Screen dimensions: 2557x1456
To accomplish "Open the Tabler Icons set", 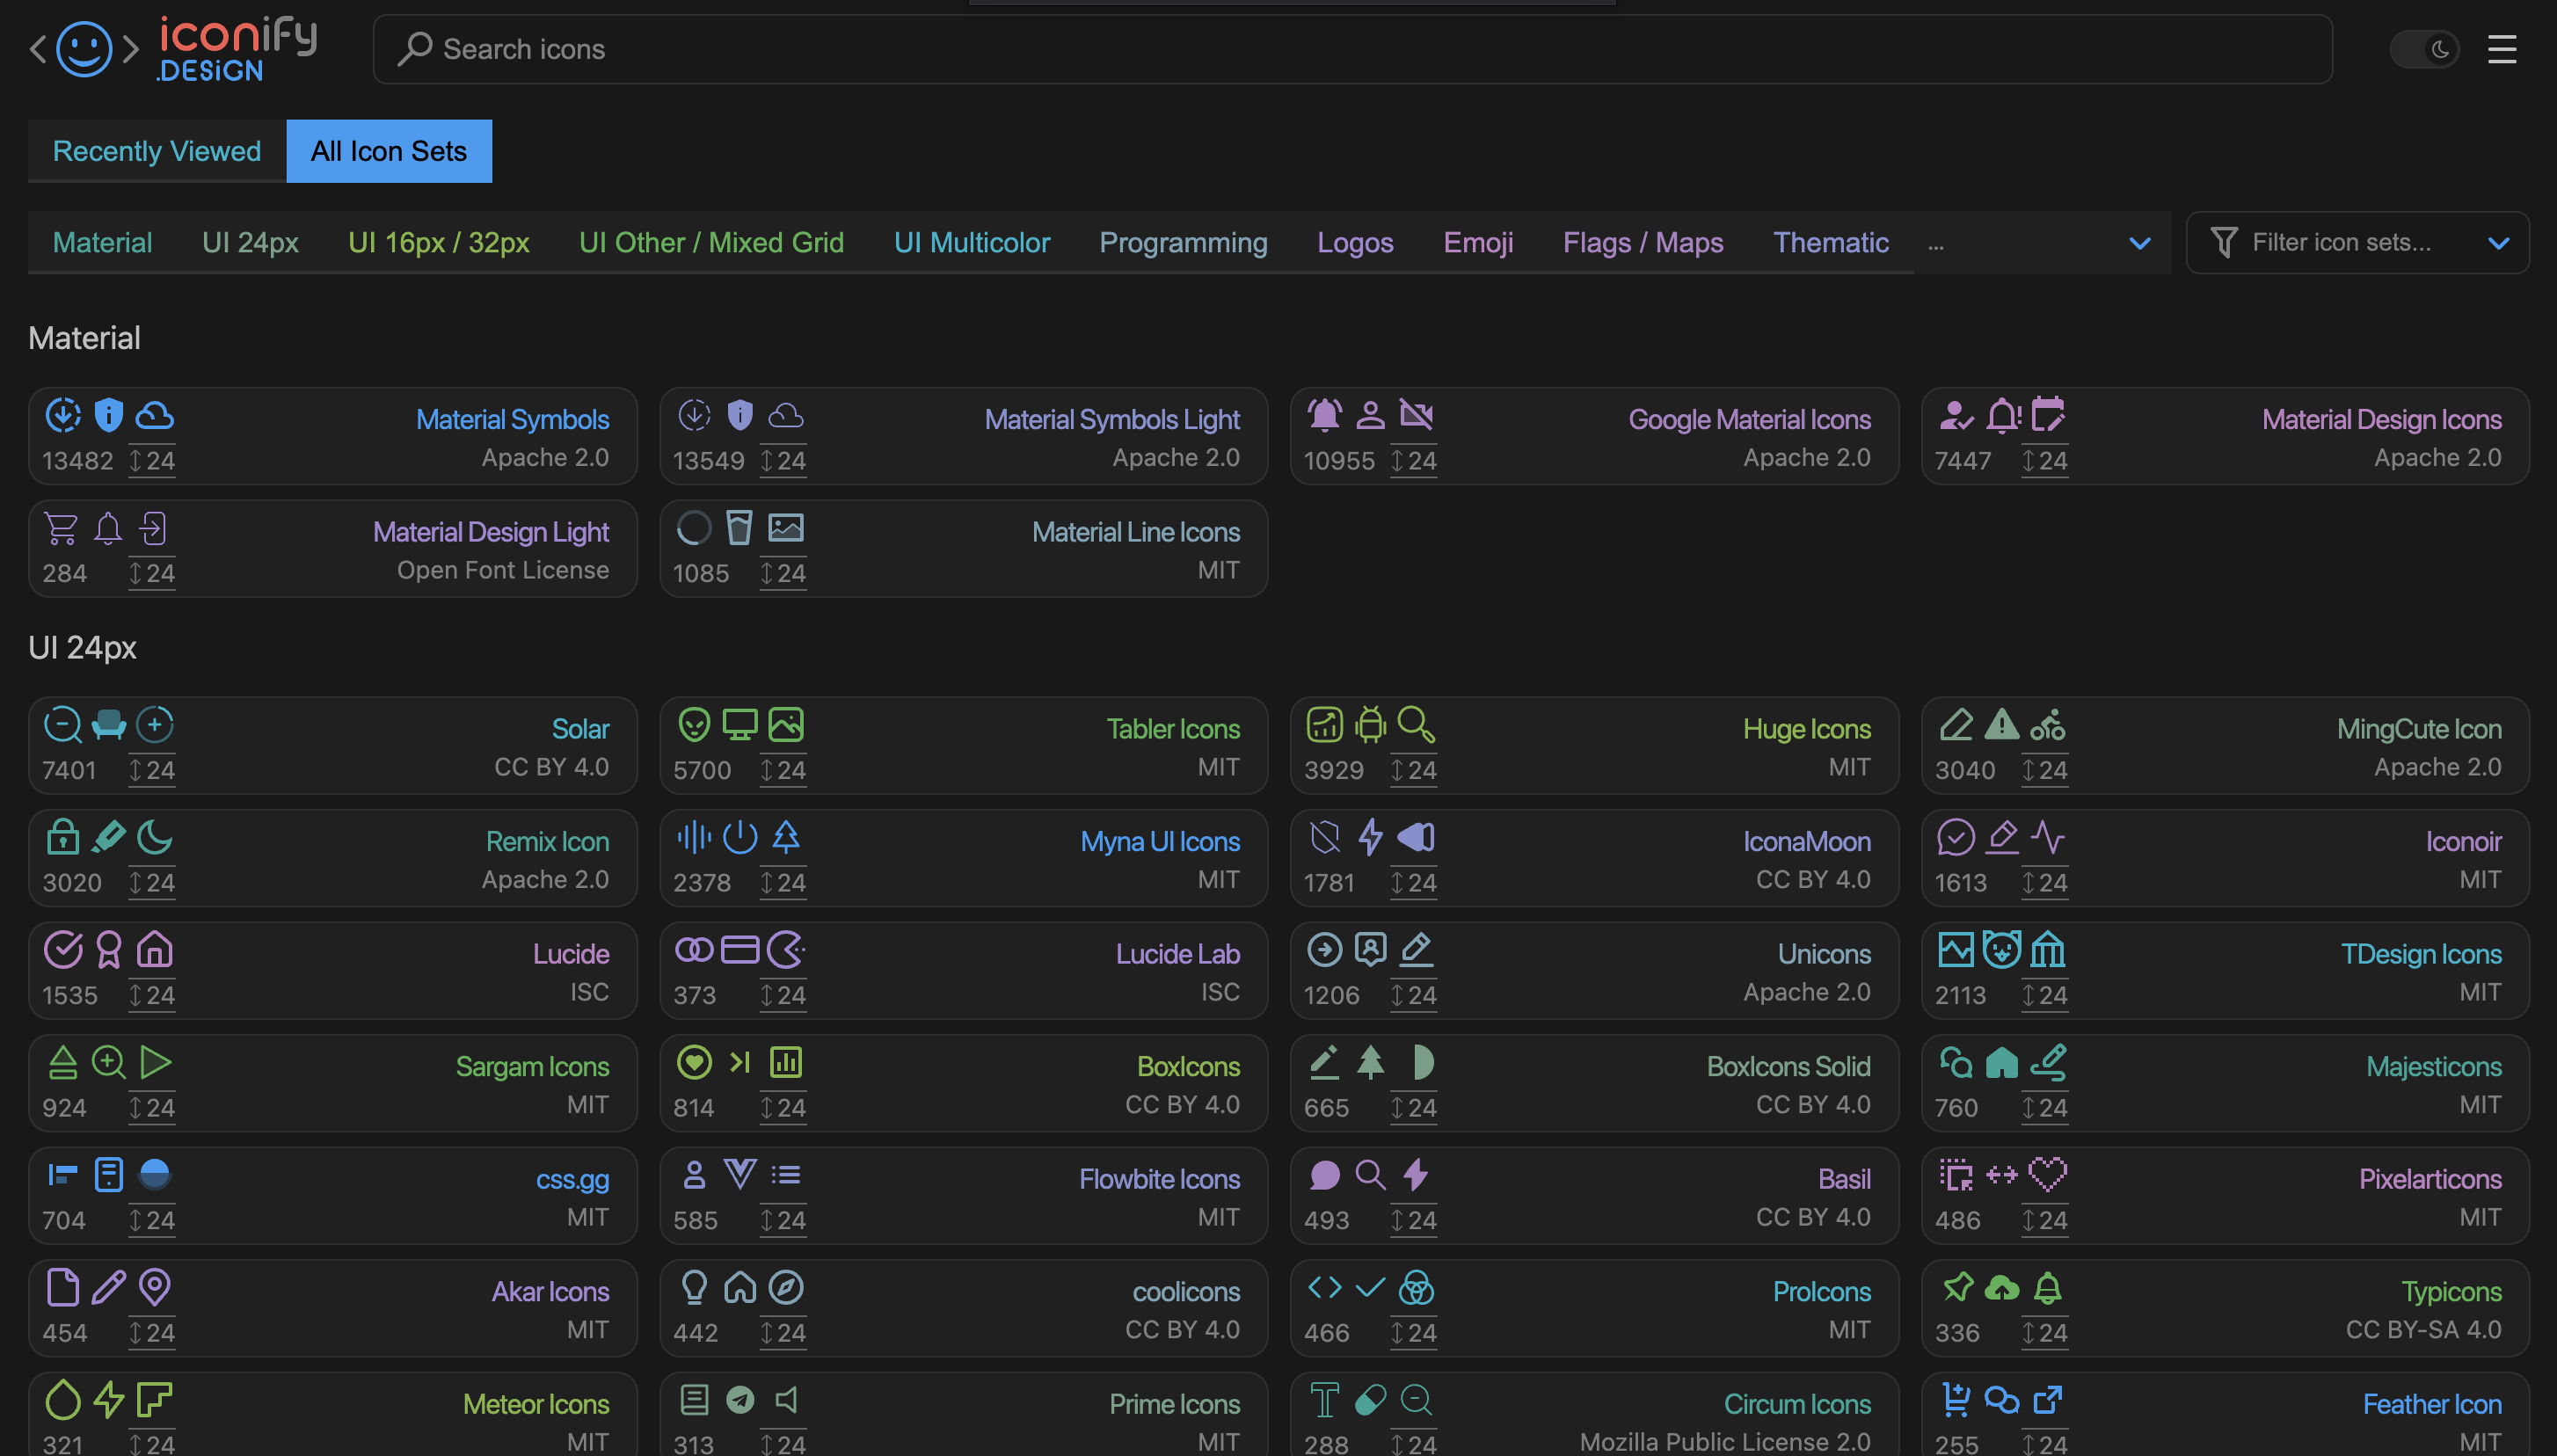I will click(963, 746).
